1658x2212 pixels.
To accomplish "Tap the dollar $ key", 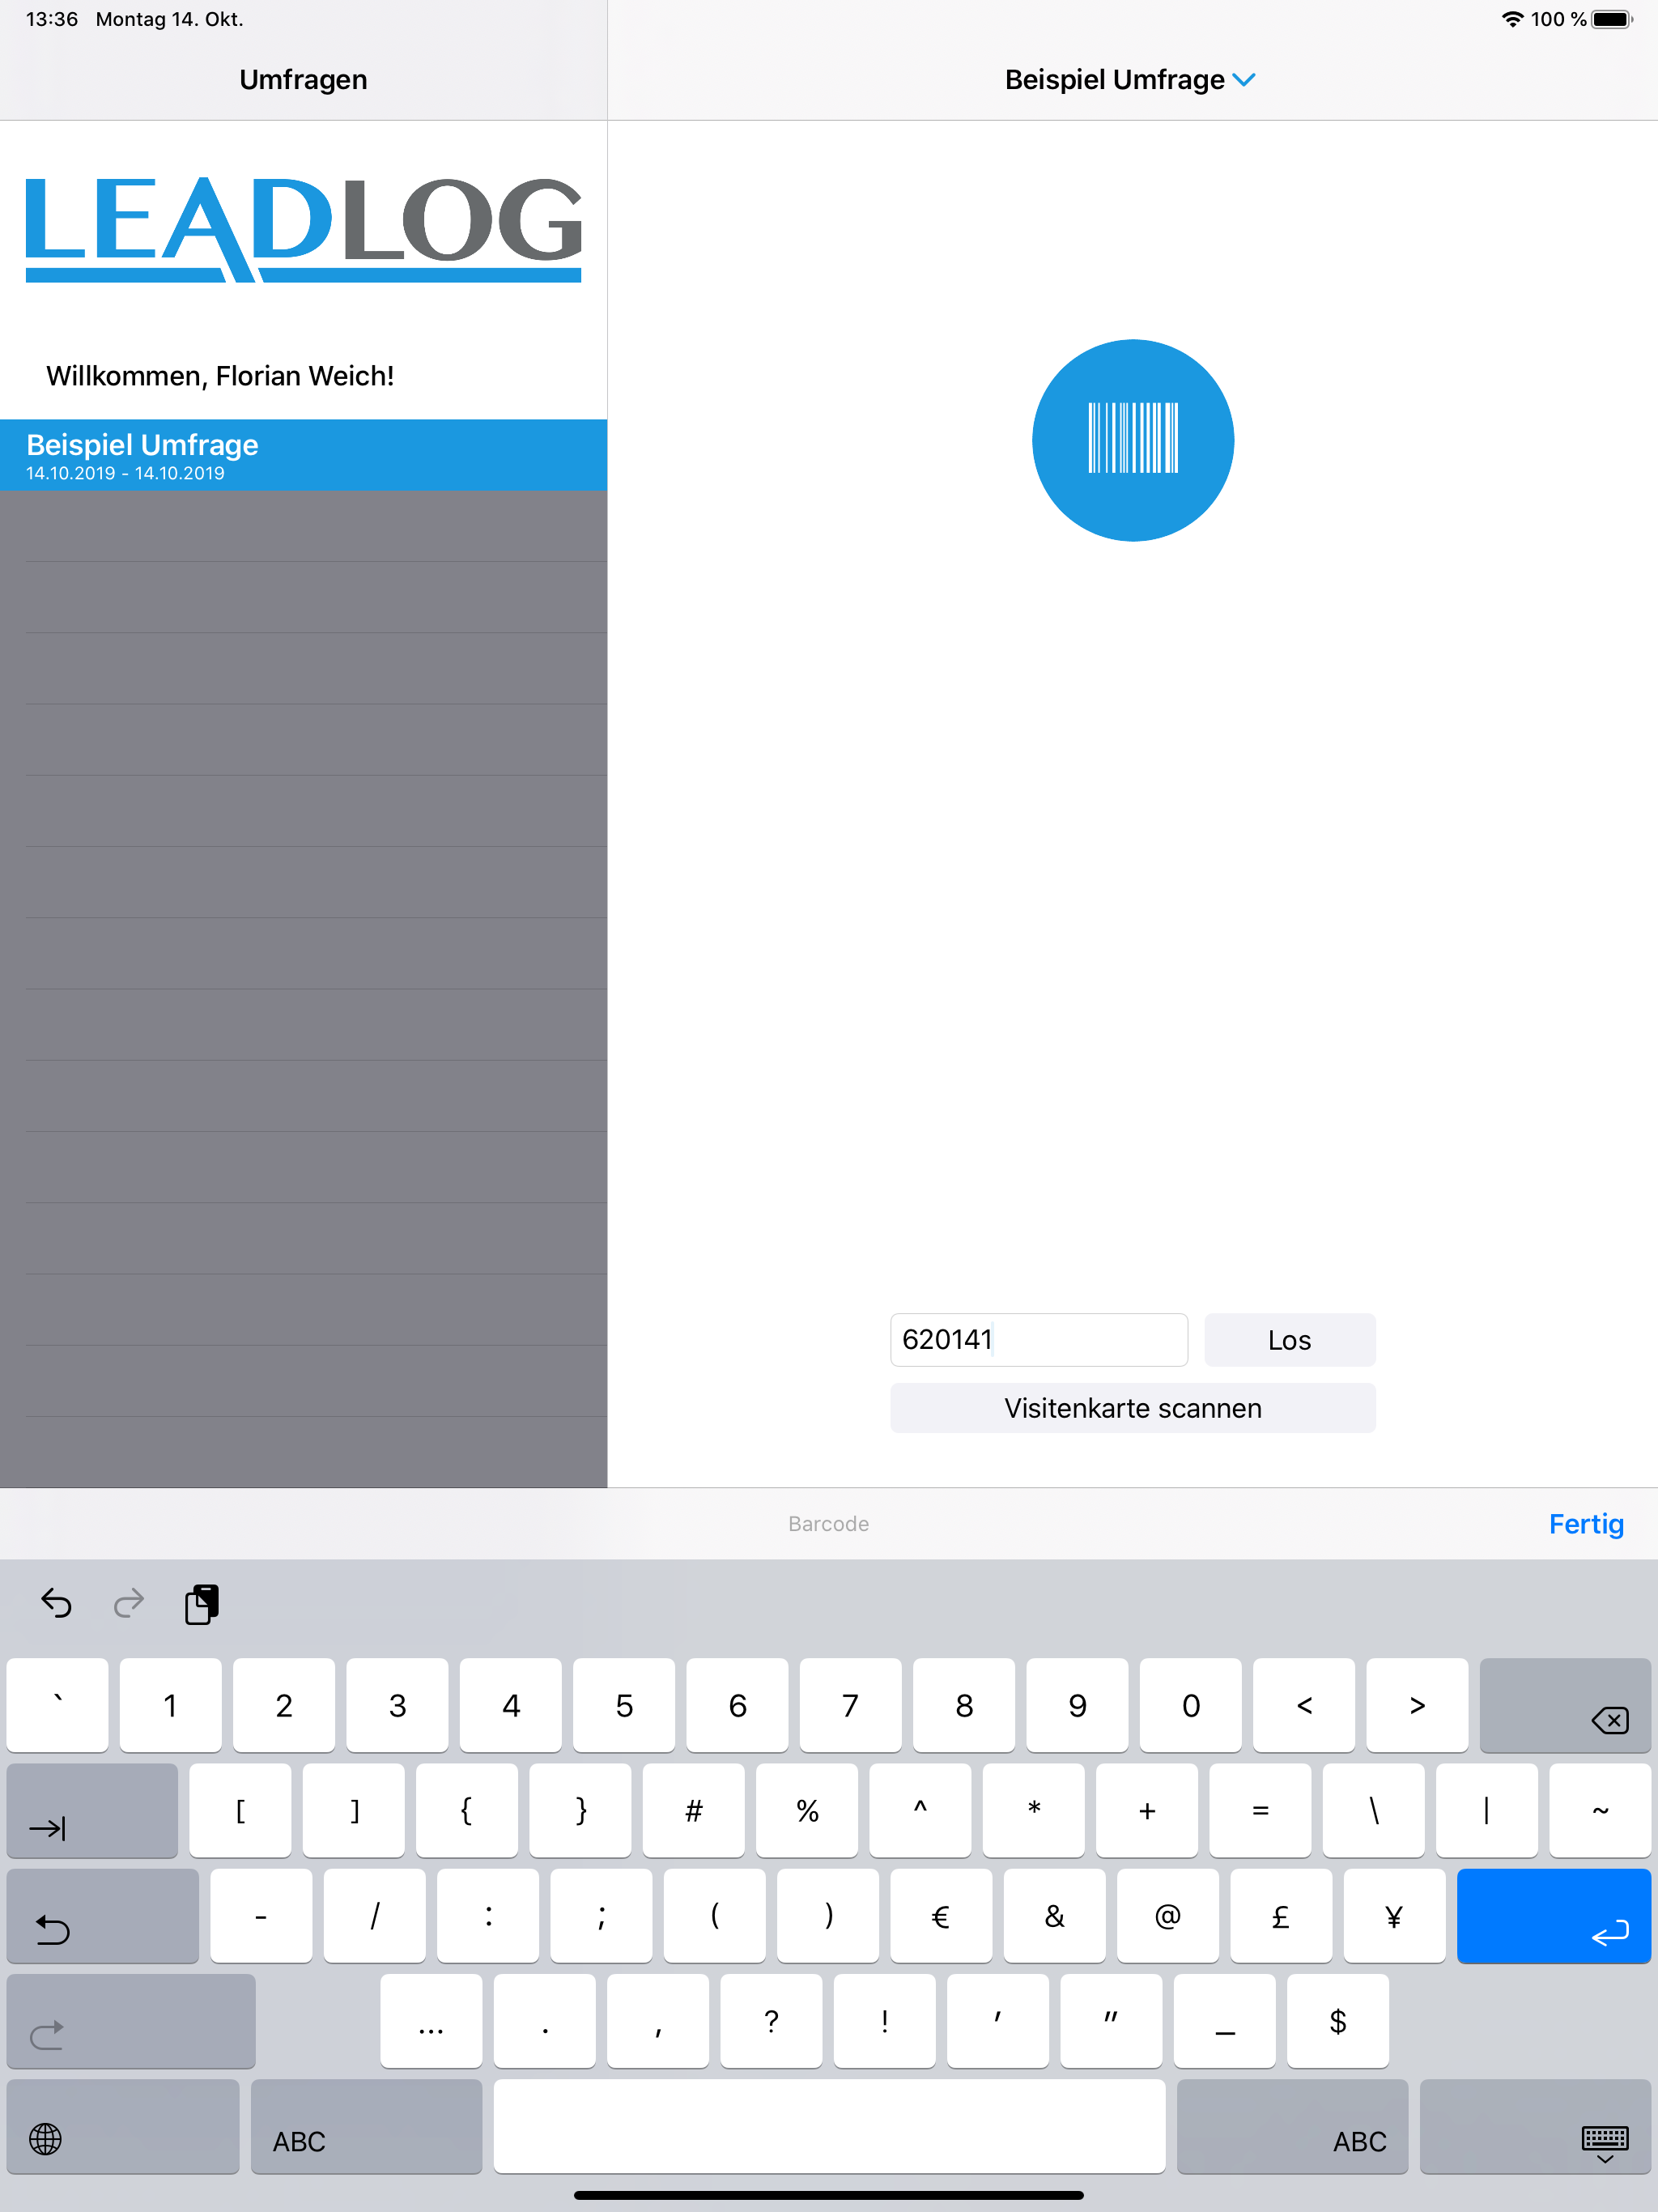I will tap(1338, 2021).
